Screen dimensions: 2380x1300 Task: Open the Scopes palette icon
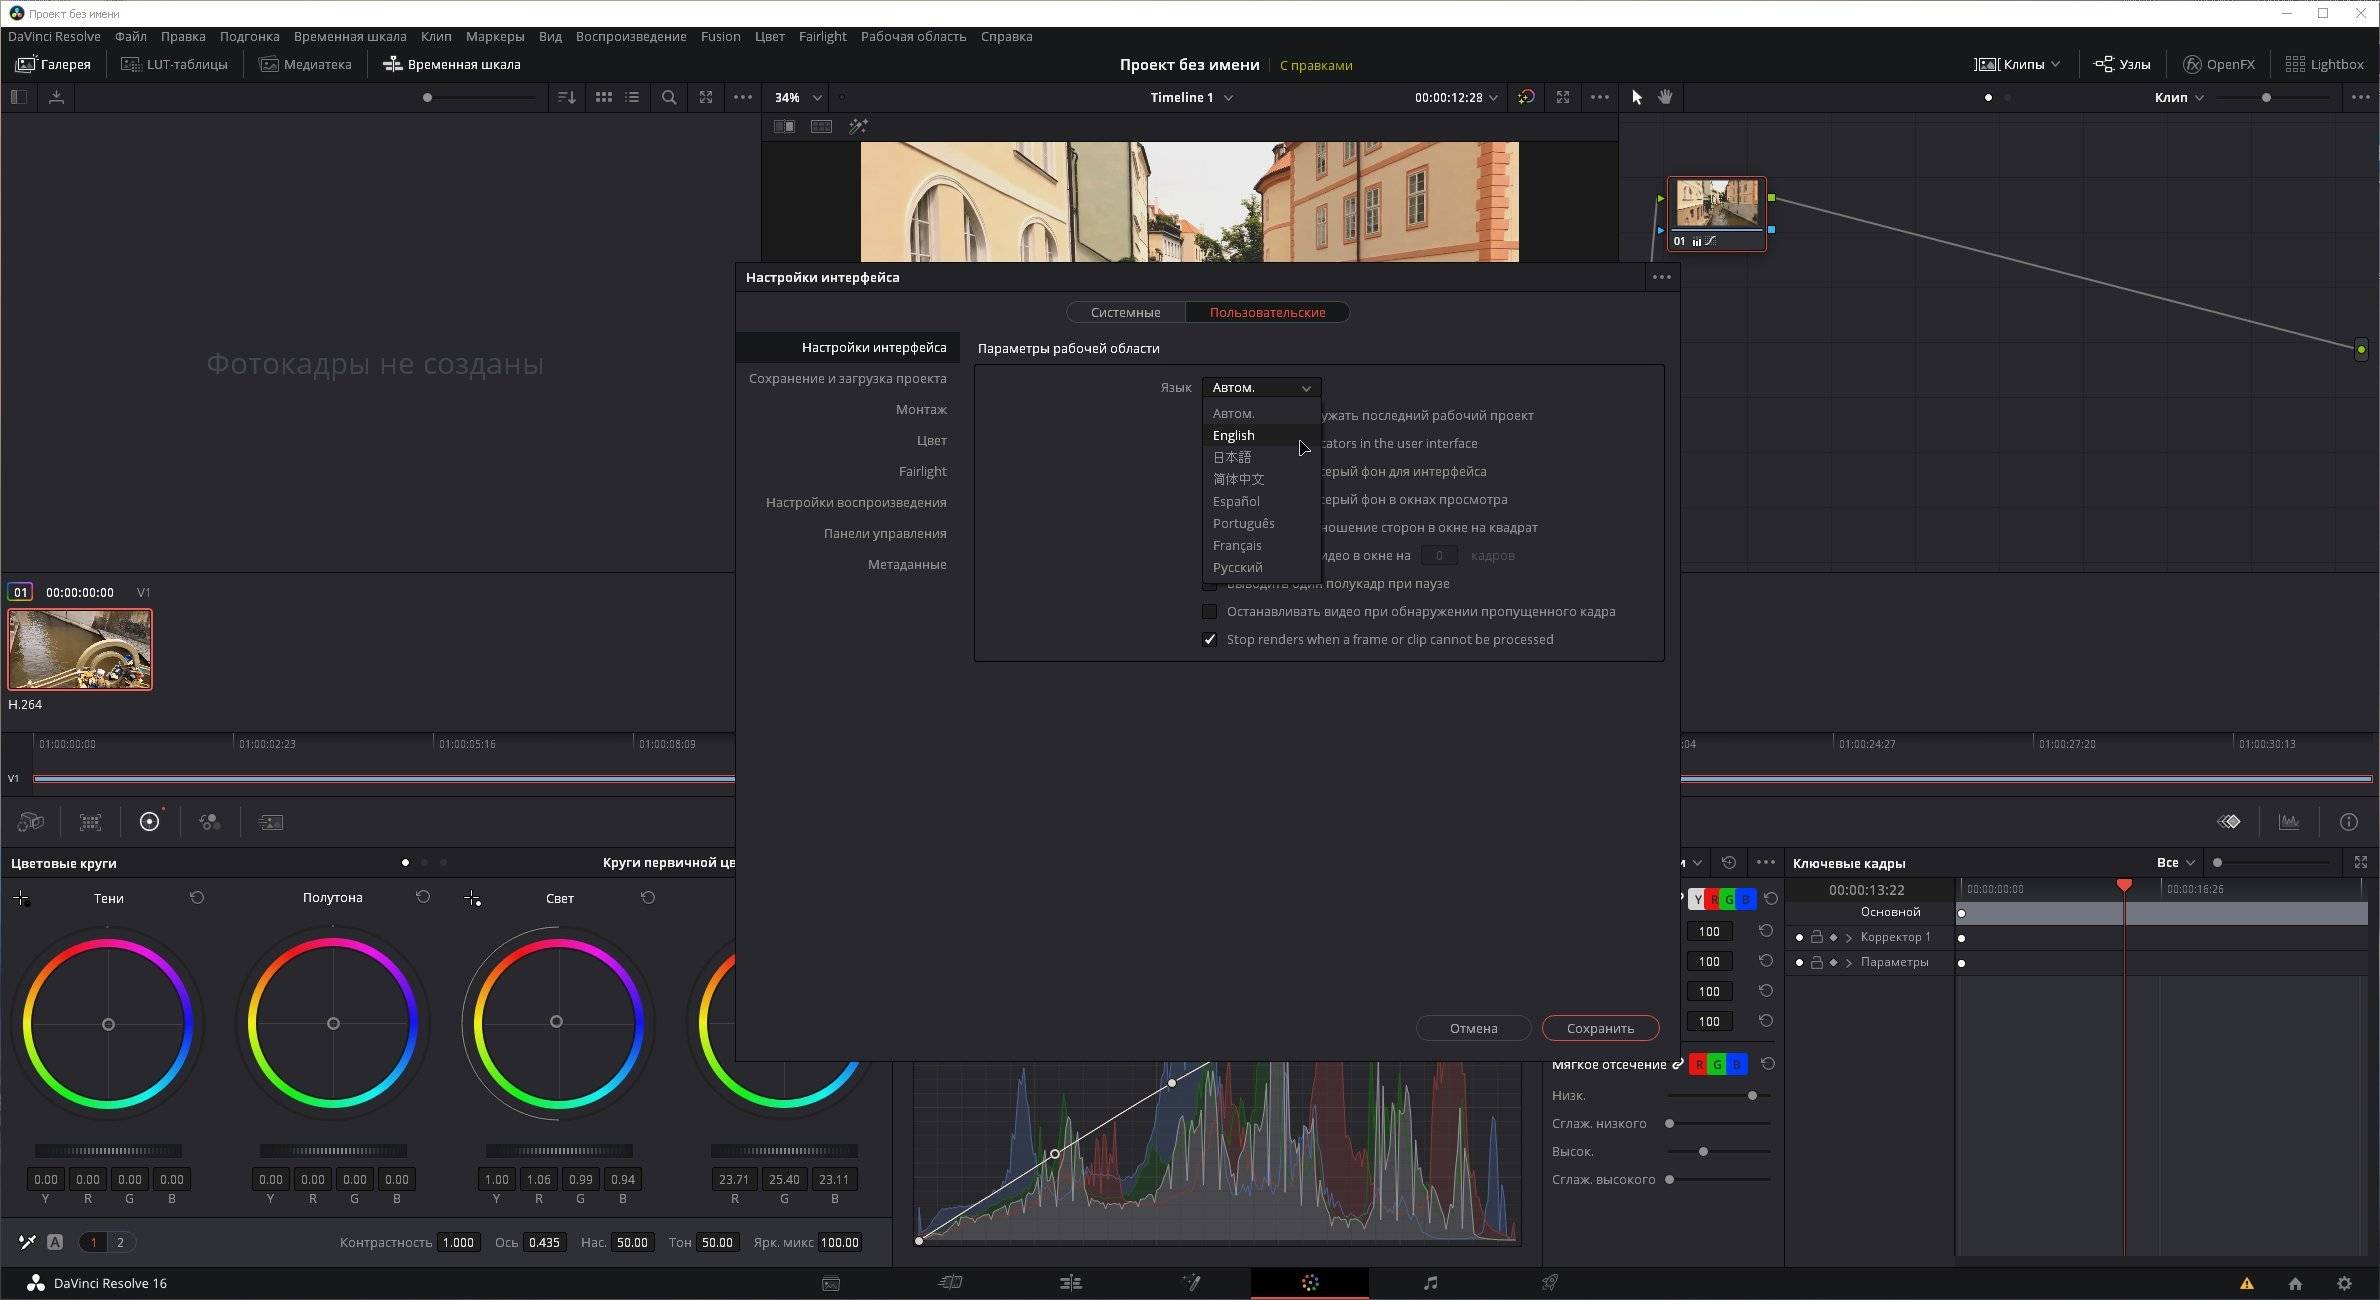click(2288, 821)
